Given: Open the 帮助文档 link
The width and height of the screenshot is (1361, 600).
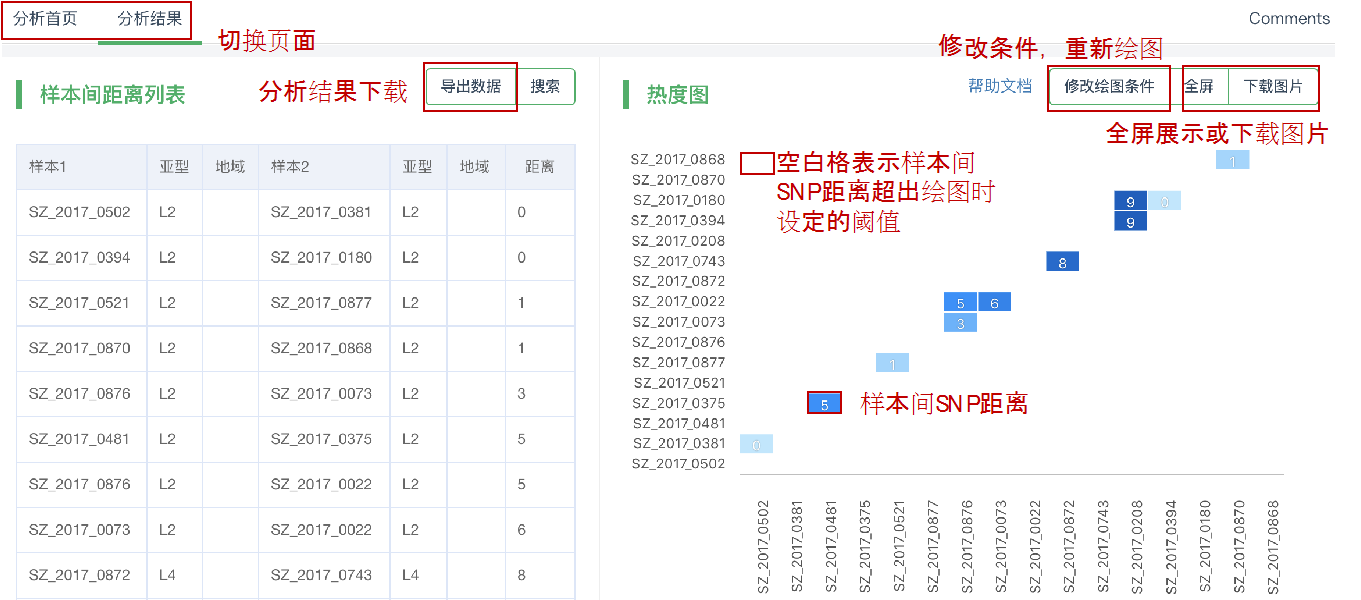Looking at the screenshot, I should pyautogui.click(x=1000, y=86).
